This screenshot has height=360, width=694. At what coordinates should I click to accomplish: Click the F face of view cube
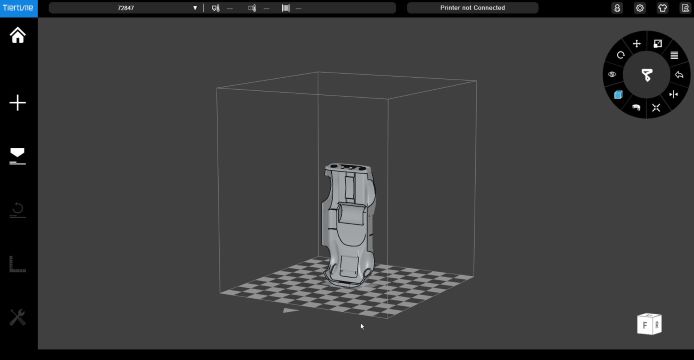coord(645,326)
